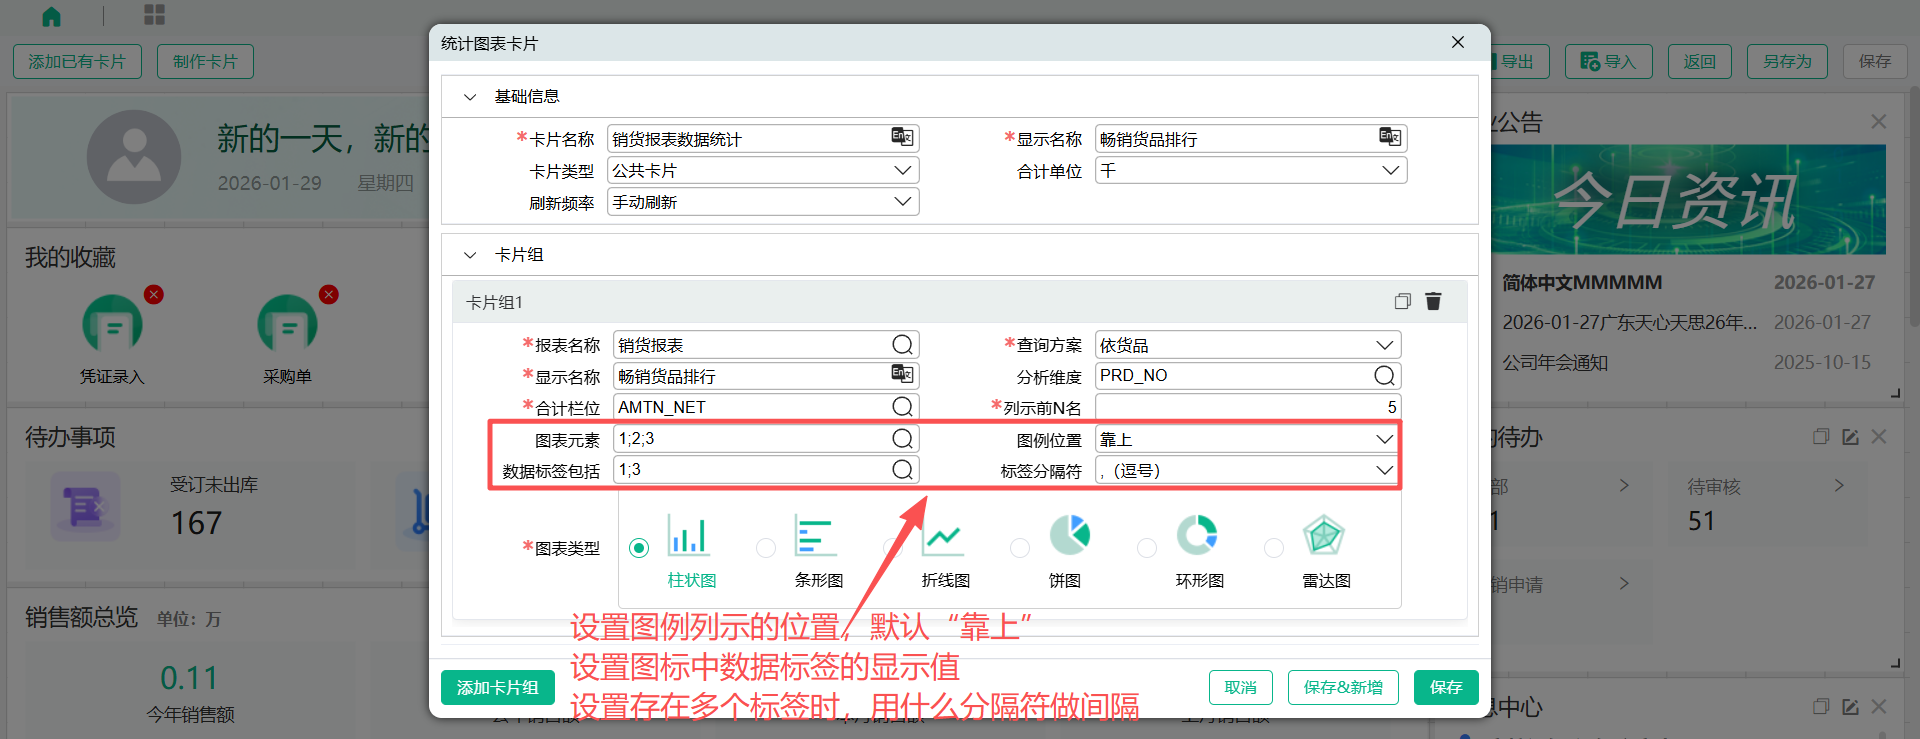Select the 雷达图 radar chart option
The width and height of the screenshot is (1920, 739).
point(1274,548)
